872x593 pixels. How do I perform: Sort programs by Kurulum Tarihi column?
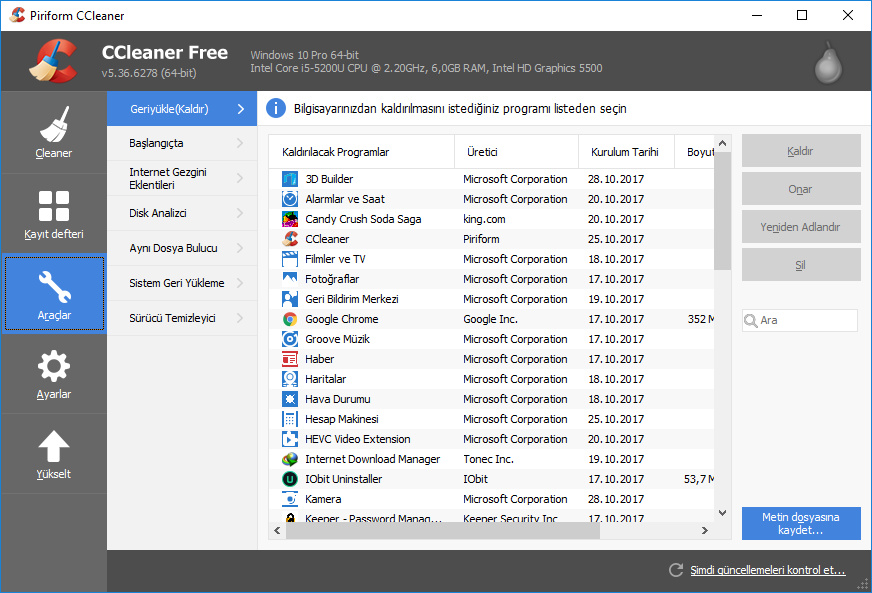[x=627, y=151]
